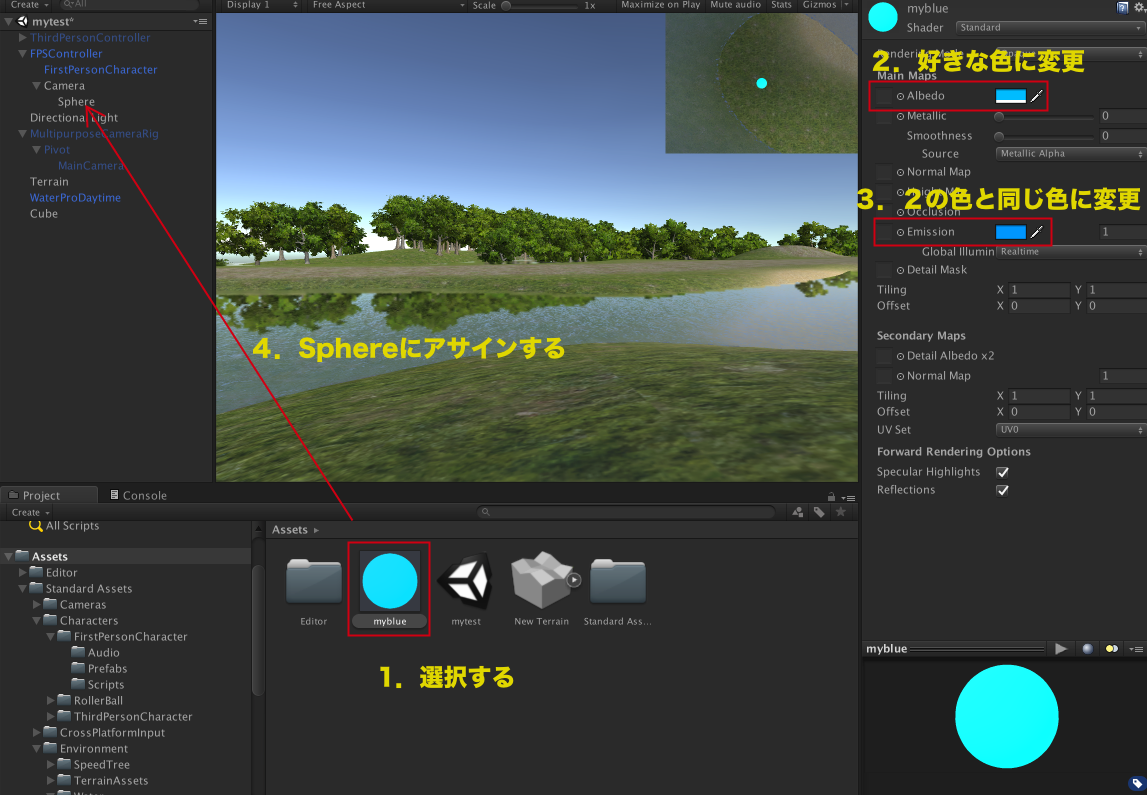Viewport: 1147px width, 795px height.
Task: Adjust the Smoothness slider
Action: (1045, 136)
